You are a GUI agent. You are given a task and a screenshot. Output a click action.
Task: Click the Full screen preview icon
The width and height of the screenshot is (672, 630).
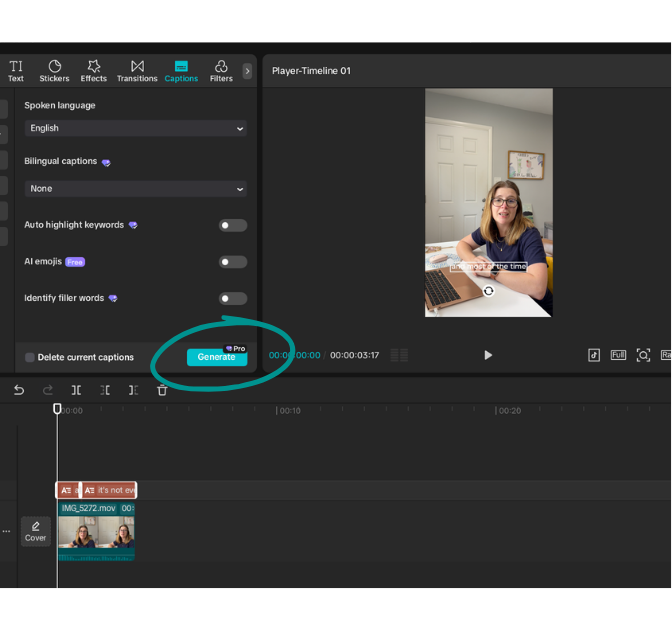tap(618, 355)
